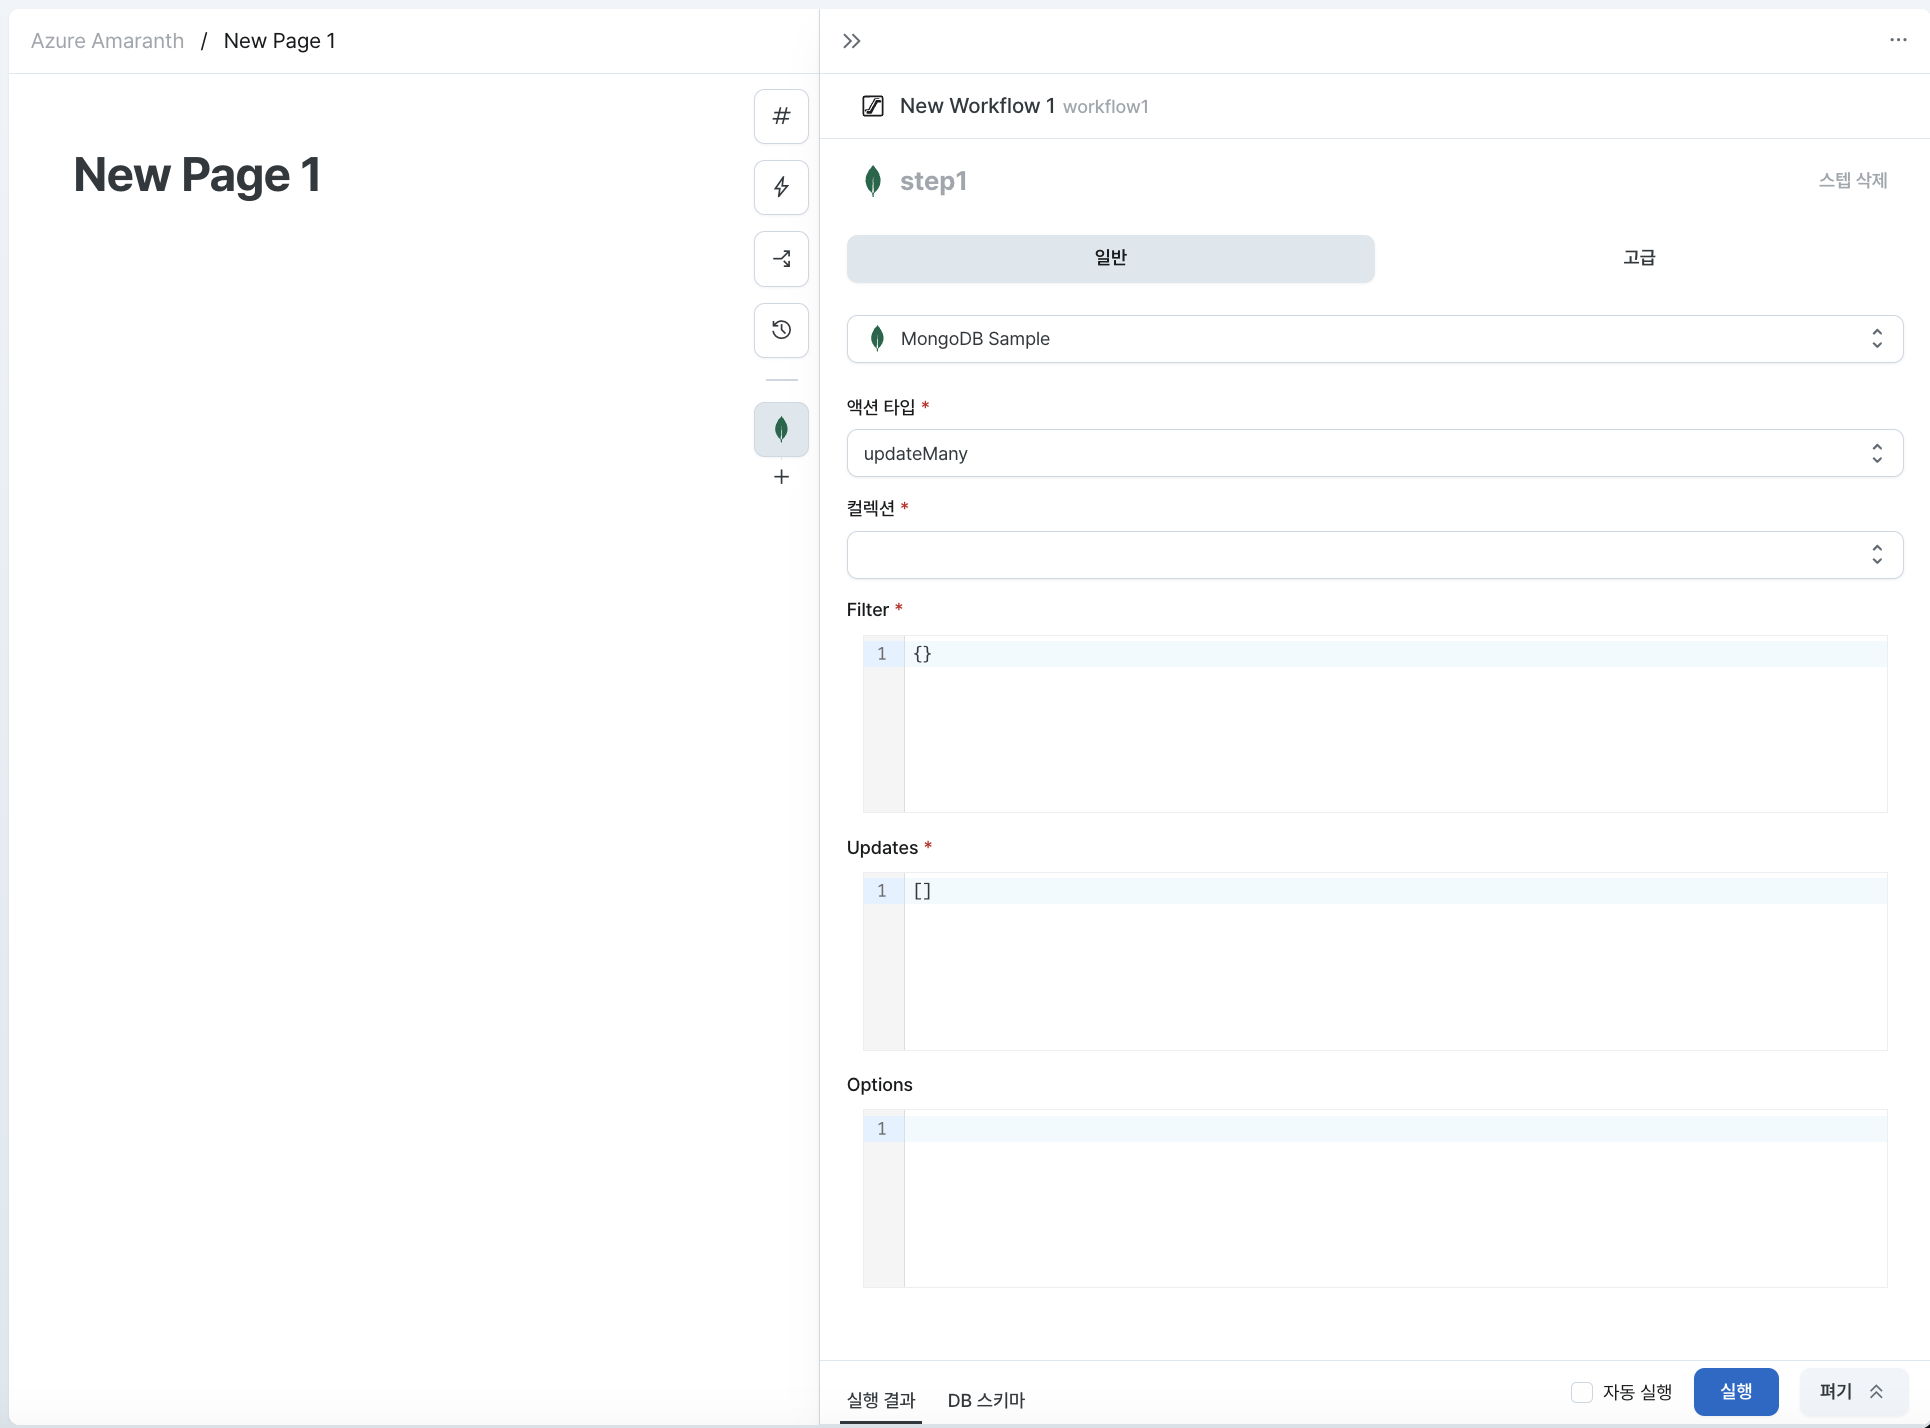Click the add step plus icon below MongoDB icon
Image resolution: width=1930 pixels, height=1428 pixels.
pos(780,477)
